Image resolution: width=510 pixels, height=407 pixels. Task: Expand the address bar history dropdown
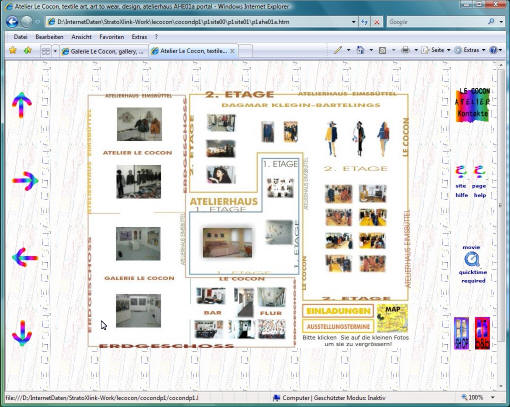pos(354,22)
